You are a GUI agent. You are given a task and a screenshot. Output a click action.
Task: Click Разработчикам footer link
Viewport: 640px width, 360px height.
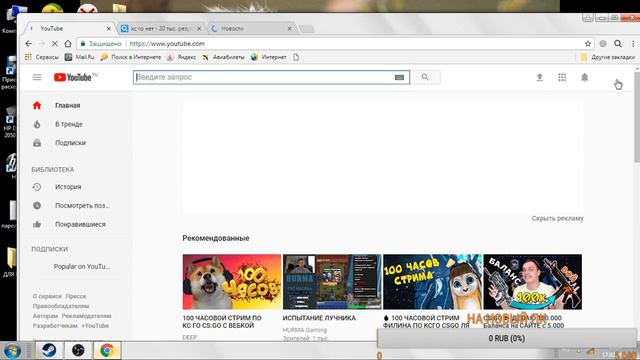(x=55, y=326)
